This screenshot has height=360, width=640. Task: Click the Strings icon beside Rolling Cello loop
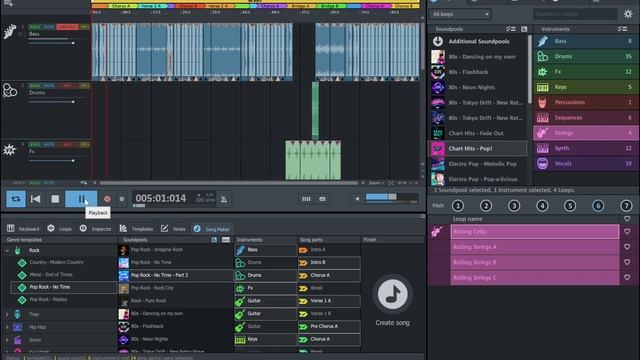click(x=437, y=232)
